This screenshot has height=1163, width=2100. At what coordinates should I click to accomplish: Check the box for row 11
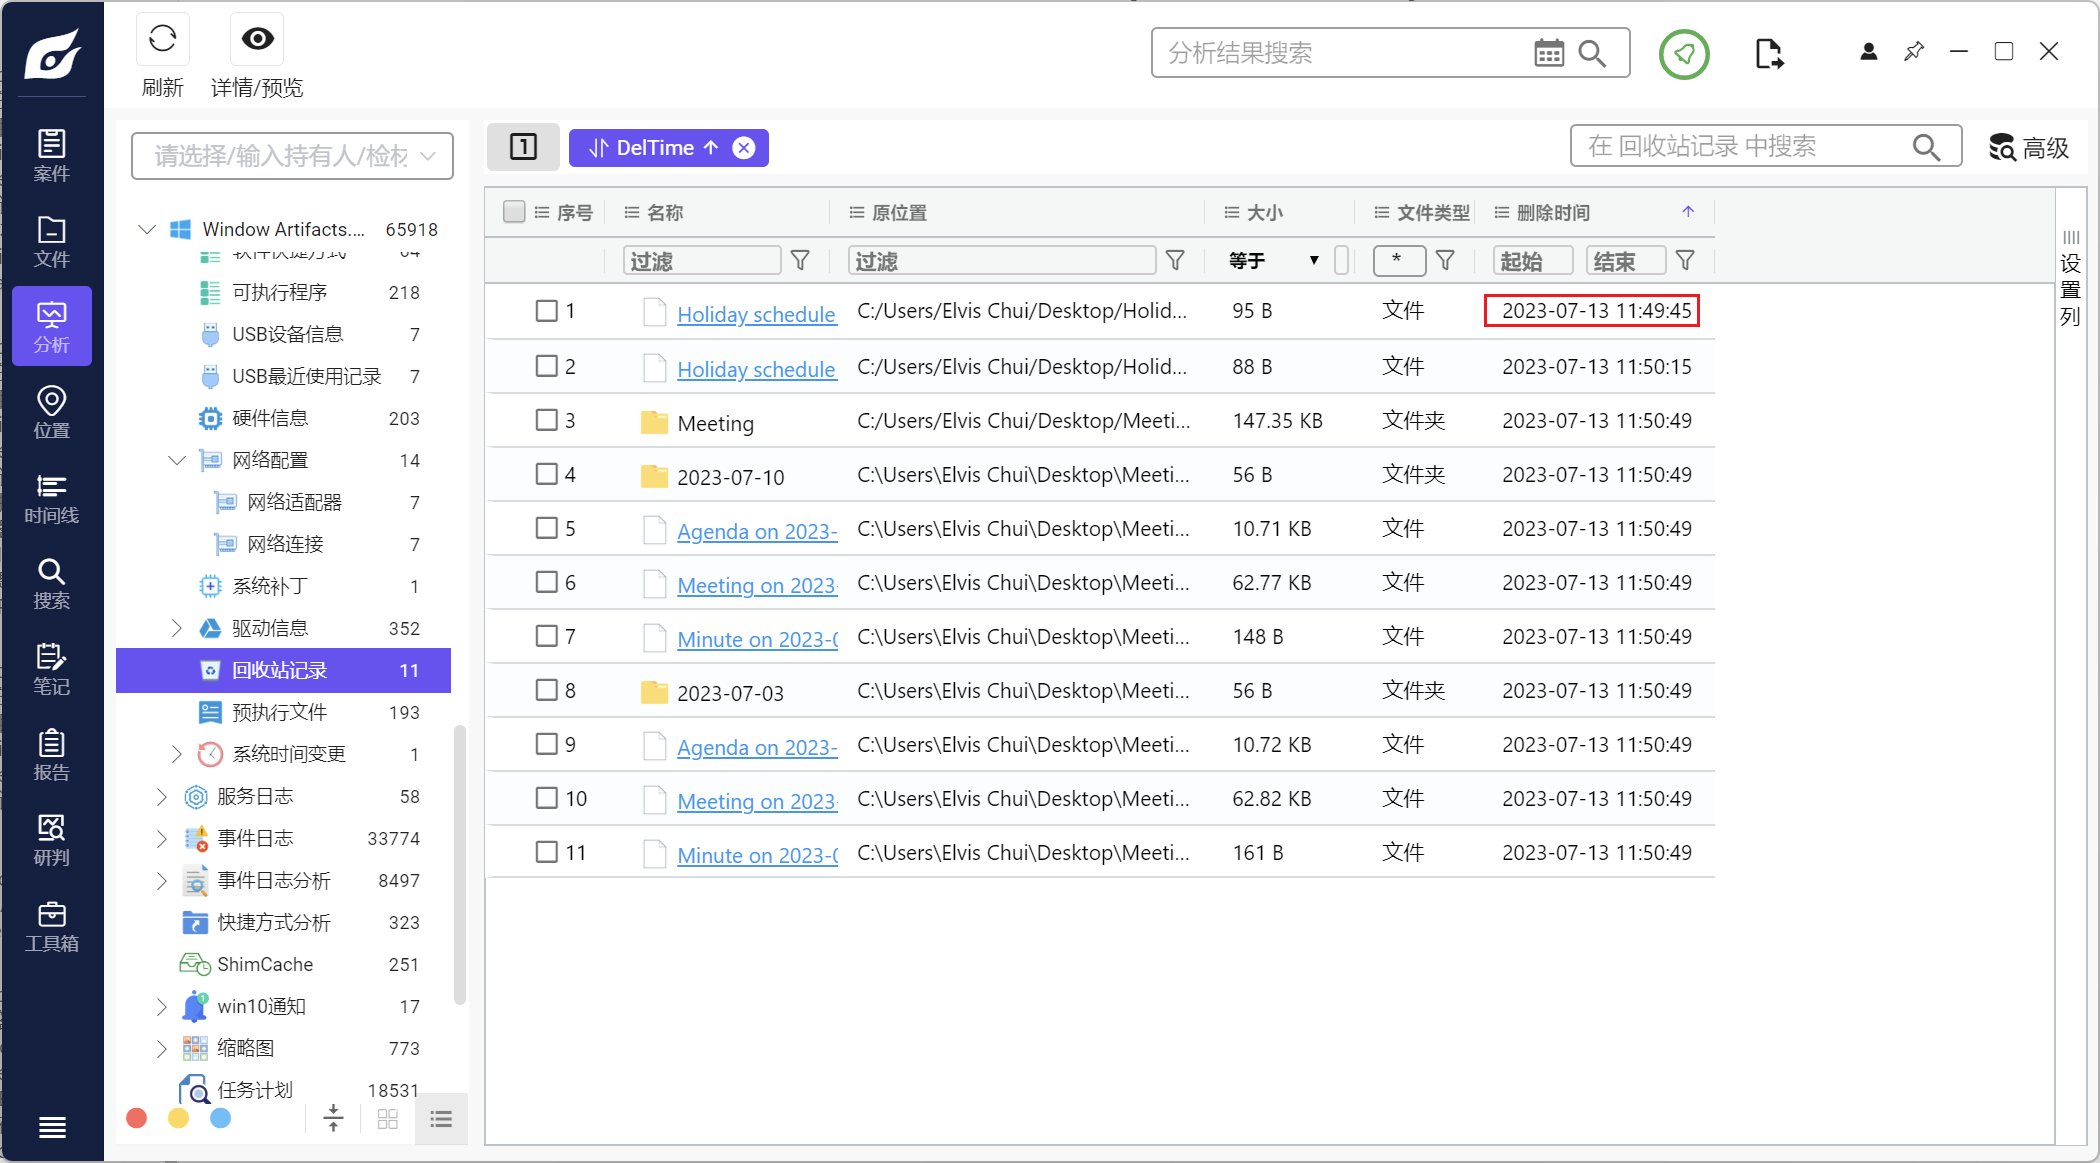pos(547,852)
